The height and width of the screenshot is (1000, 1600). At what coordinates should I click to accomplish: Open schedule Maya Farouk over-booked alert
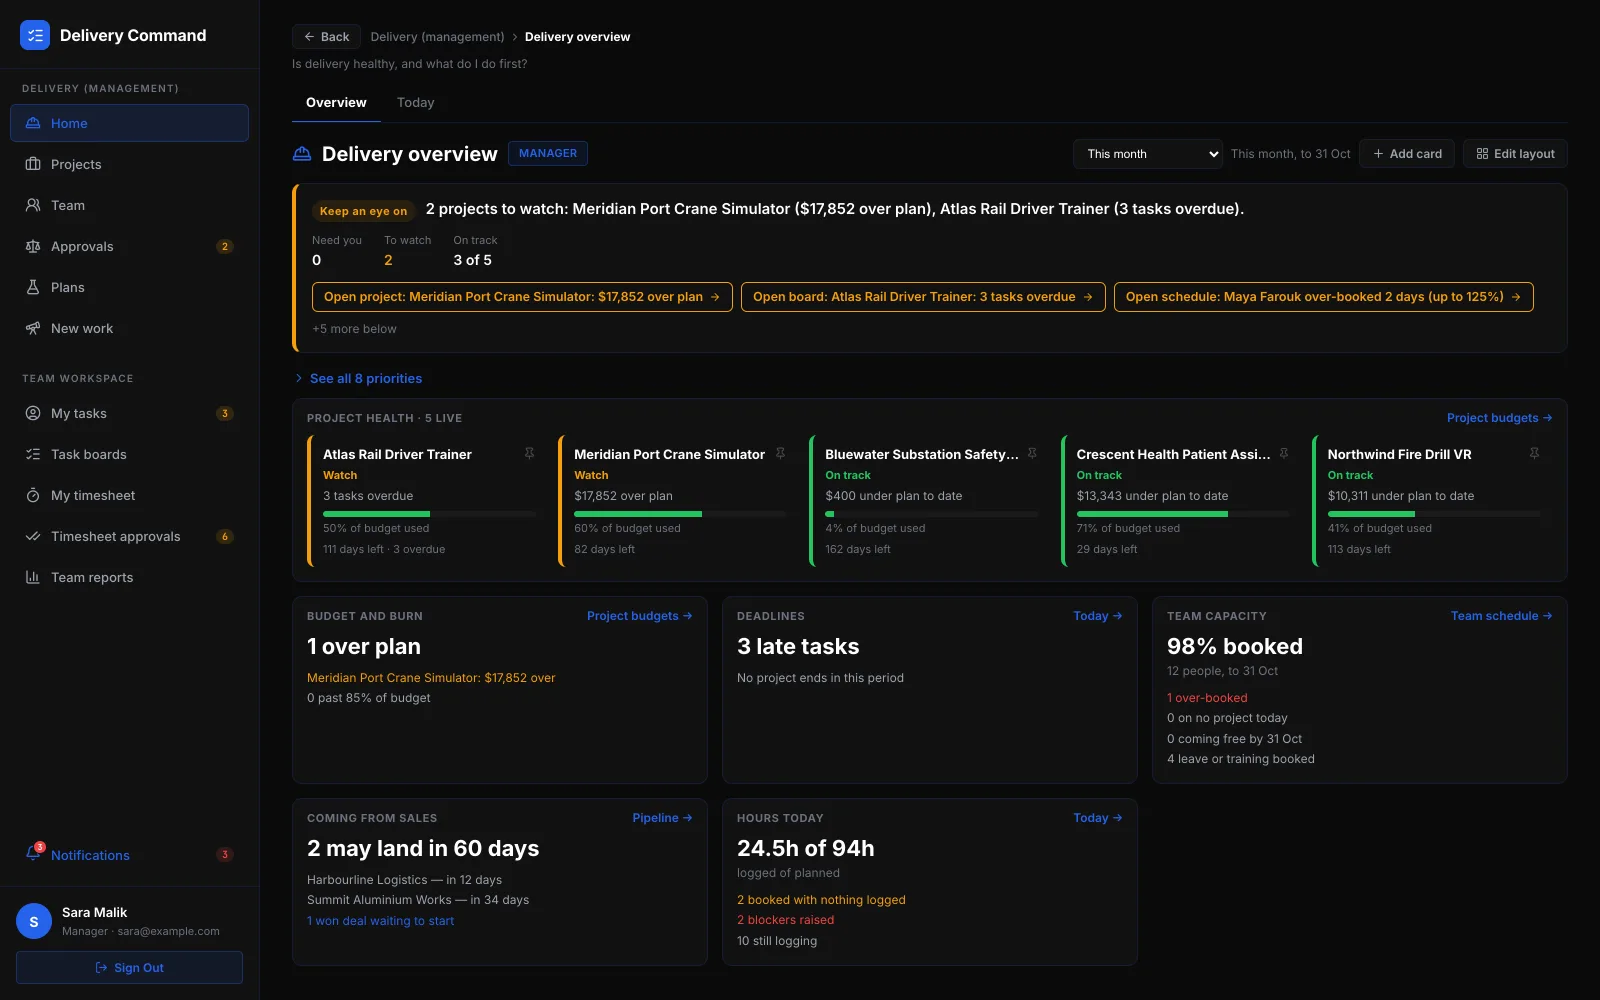(1323, 297)
